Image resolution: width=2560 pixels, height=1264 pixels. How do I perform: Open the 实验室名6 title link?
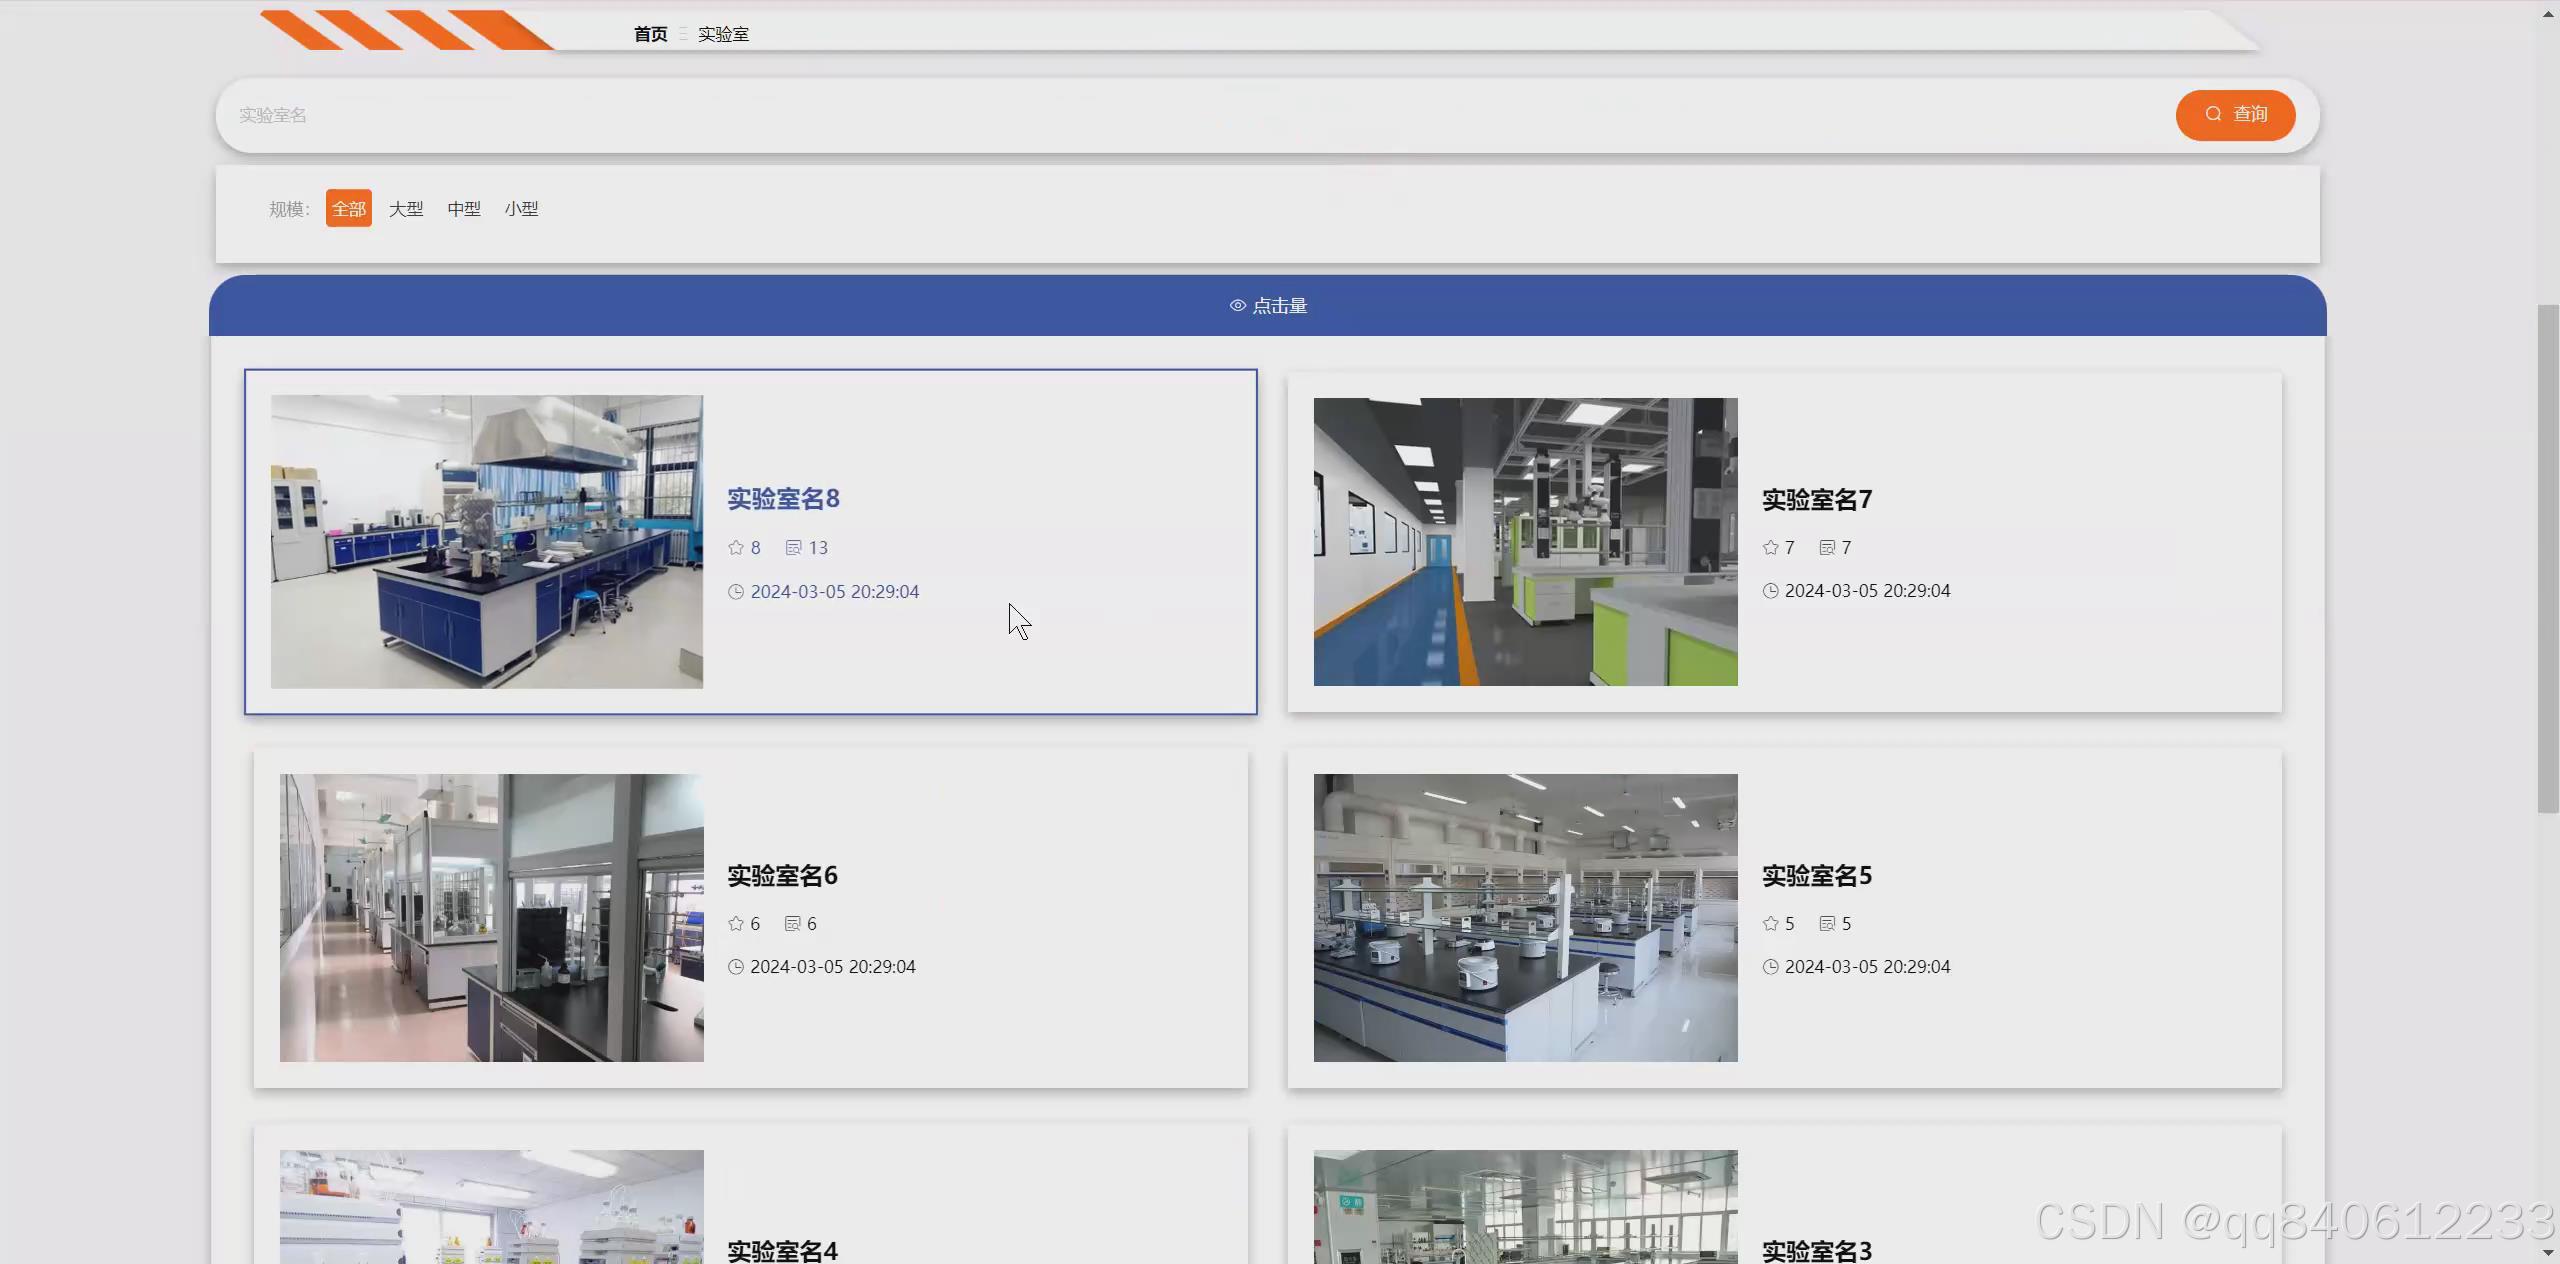(782, 875)
